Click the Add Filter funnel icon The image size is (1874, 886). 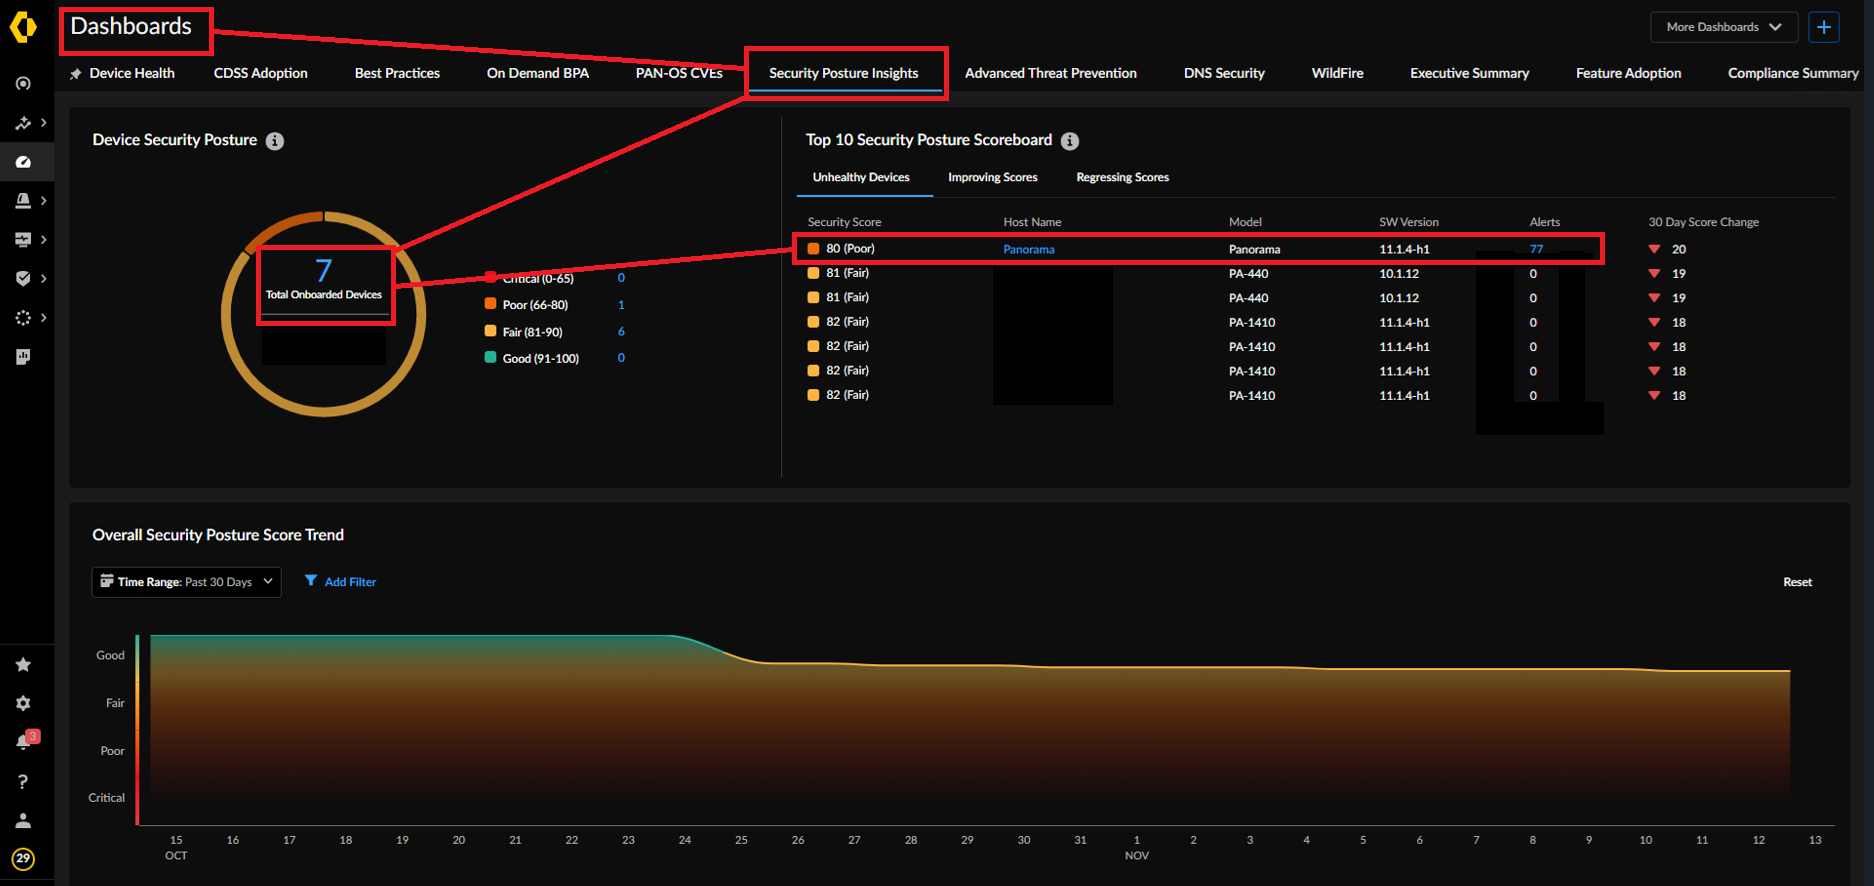click(x=311, y=581)
